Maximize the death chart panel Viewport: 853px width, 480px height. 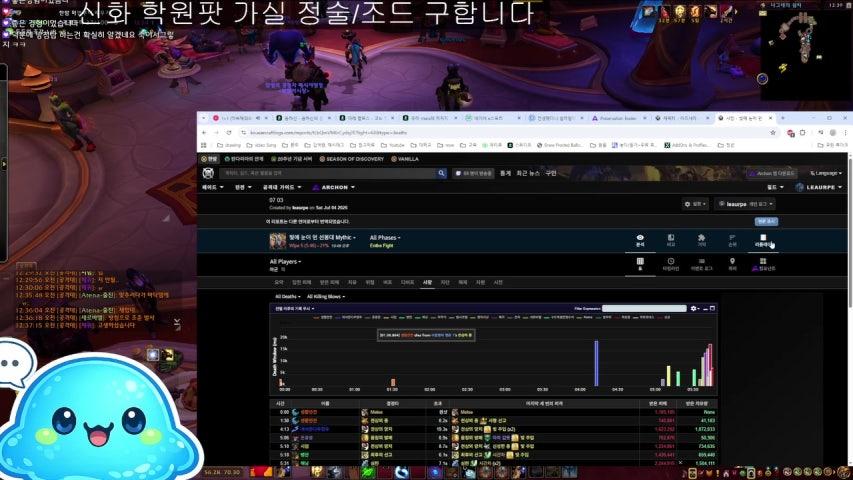point(713,309)
